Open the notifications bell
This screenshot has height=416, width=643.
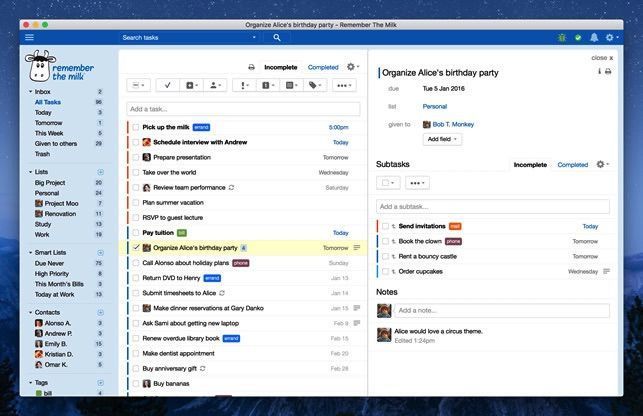point(594,37)
